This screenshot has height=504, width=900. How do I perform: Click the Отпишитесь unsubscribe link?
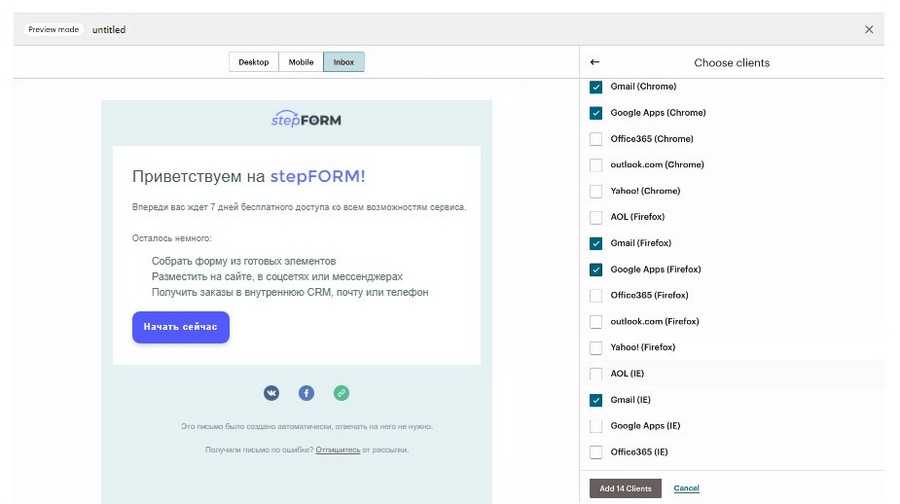pos(337,450)
